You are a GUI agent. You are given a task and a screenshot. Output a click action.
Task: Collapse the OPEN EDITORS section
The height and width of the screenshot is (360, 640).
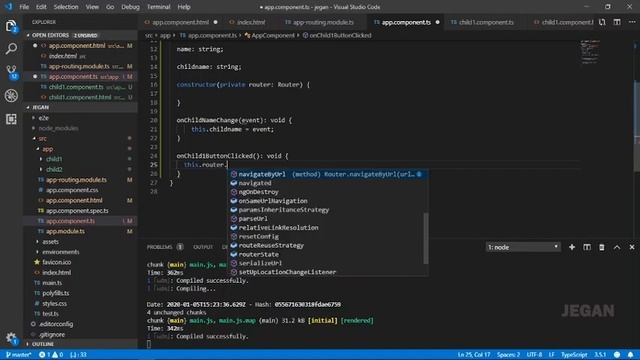[81, 35]
